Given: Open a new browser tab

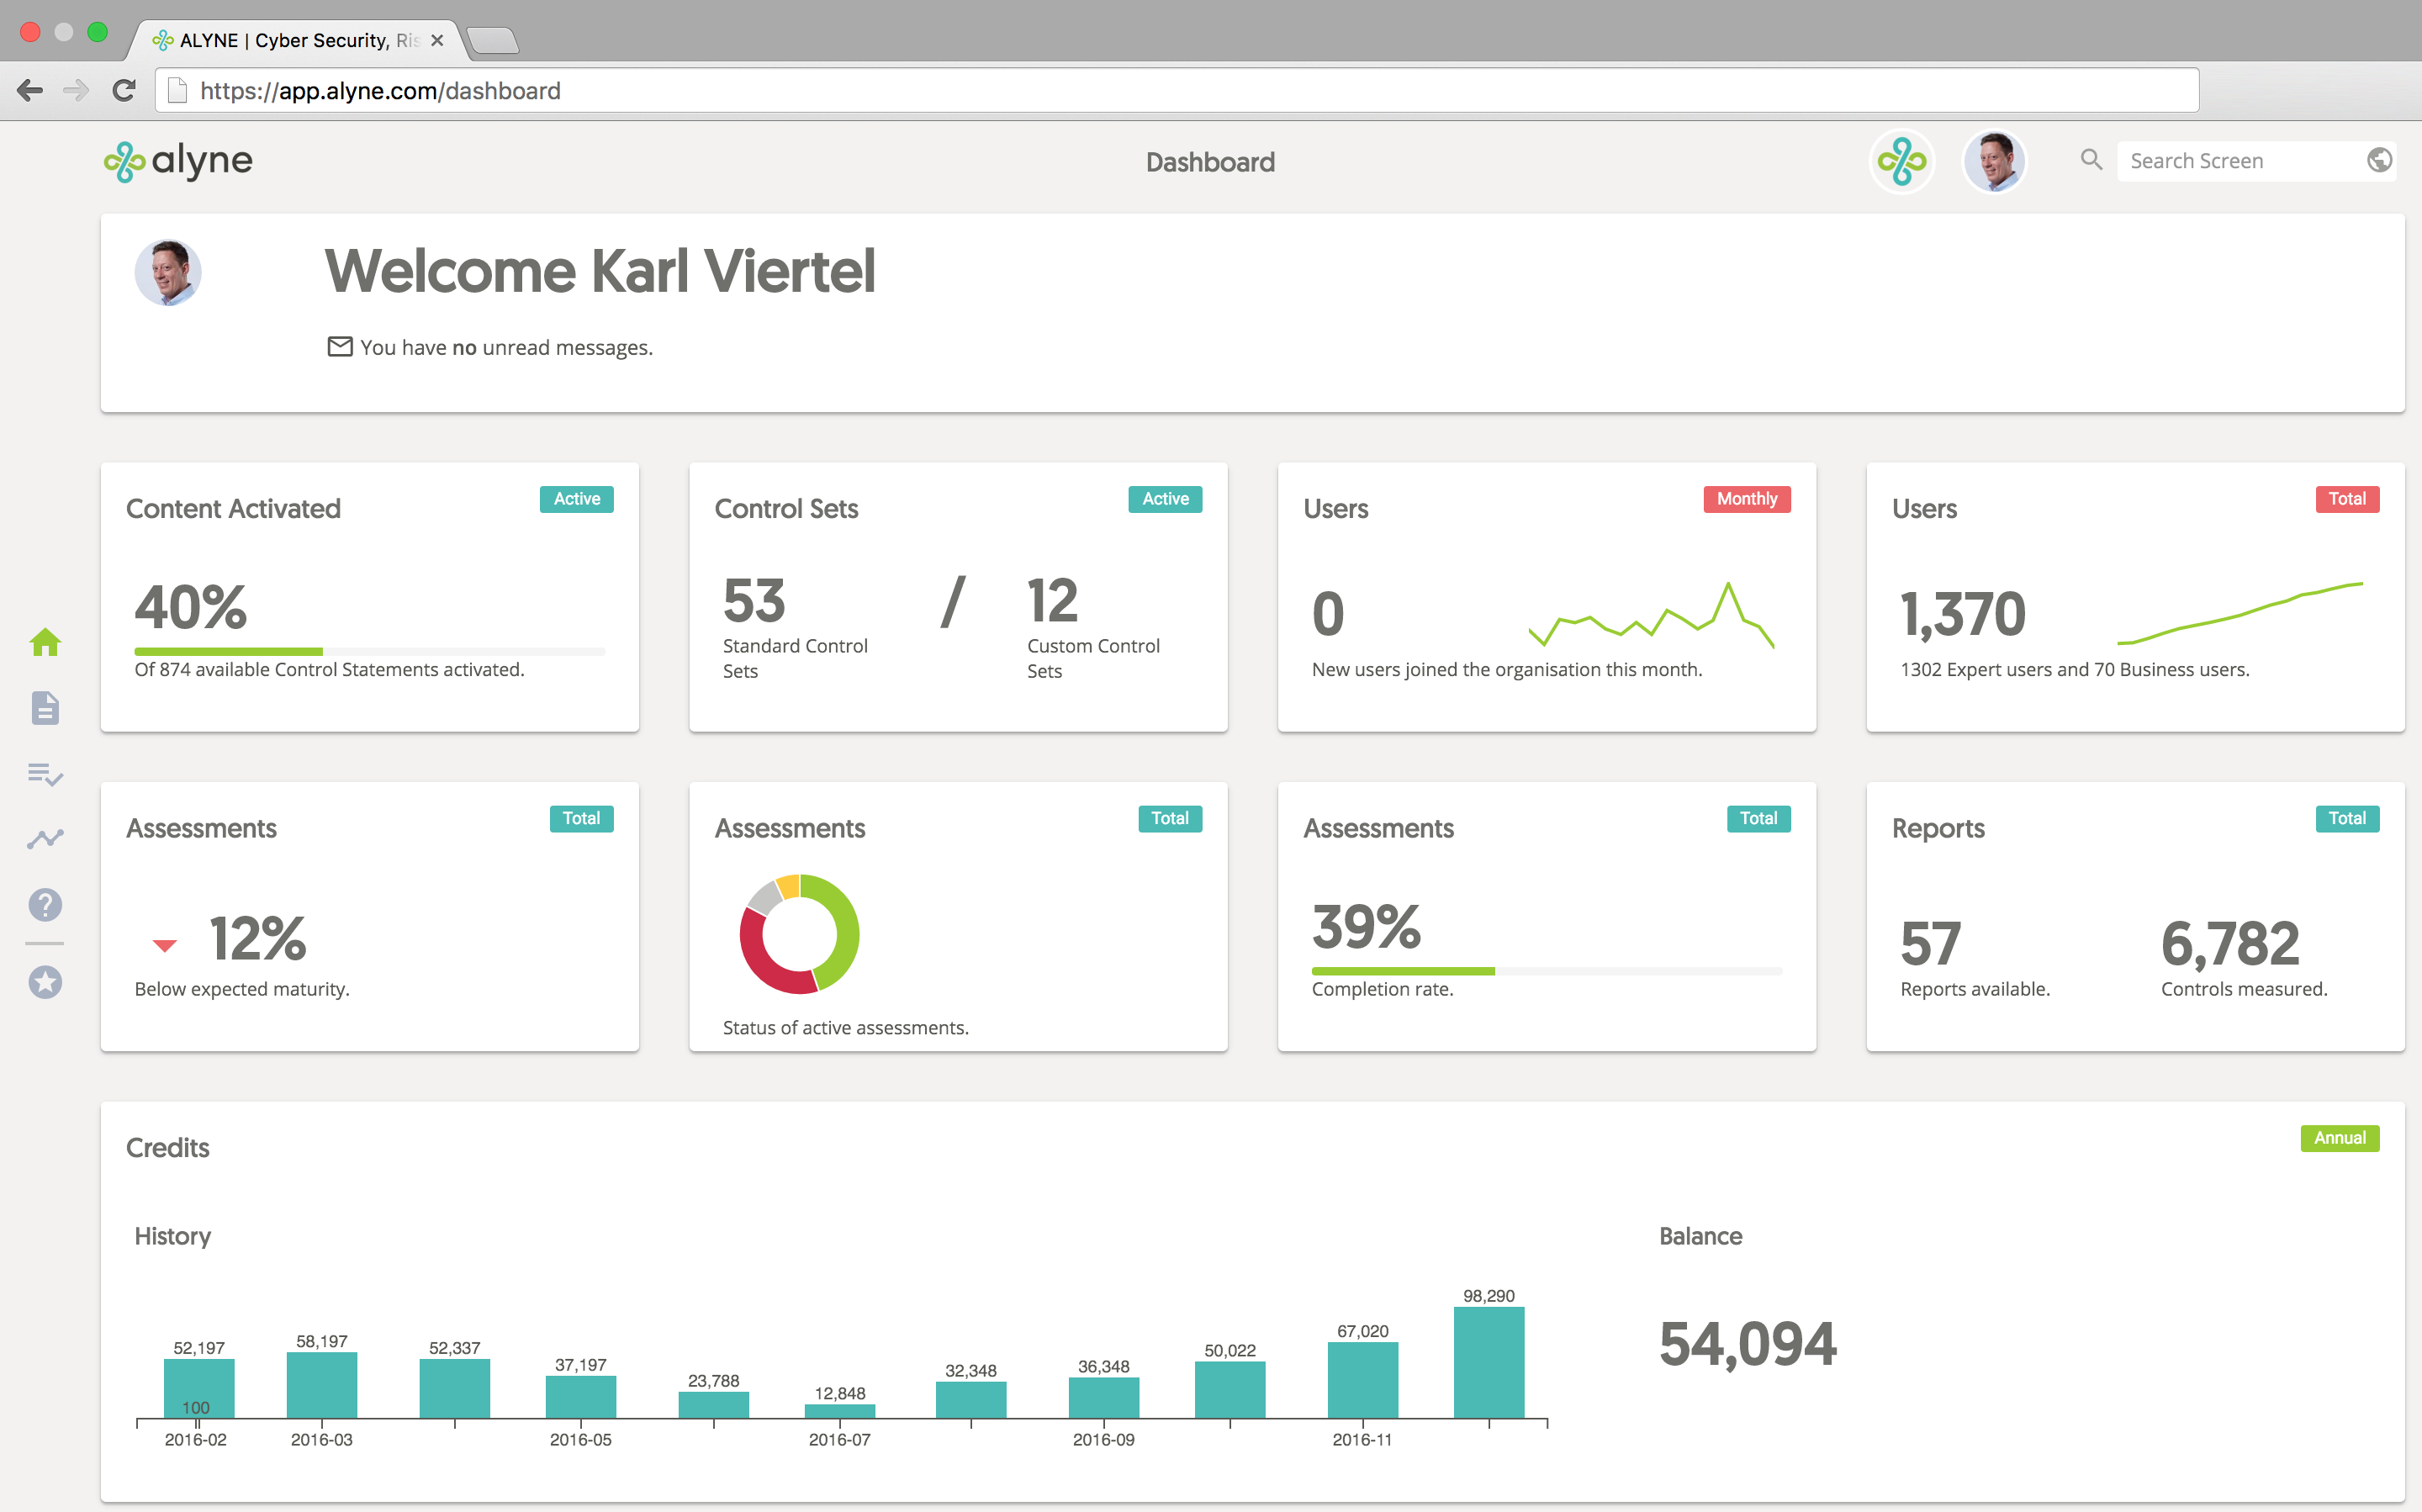Looking at the screenshot, I should pos(492,40).
